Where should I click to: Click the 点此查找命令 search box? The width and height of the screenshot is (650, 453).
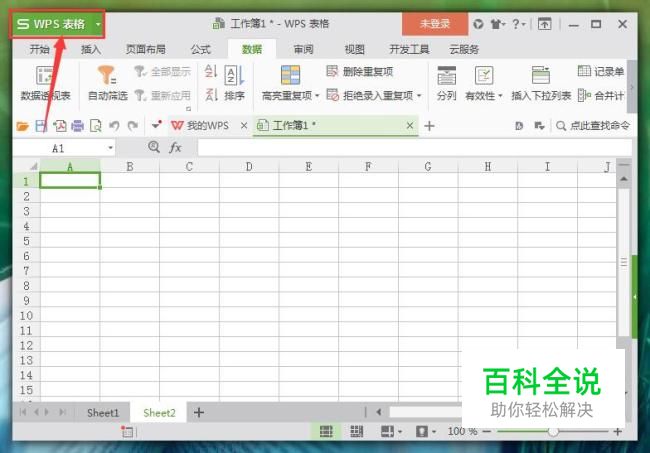[x=593, y=126]
